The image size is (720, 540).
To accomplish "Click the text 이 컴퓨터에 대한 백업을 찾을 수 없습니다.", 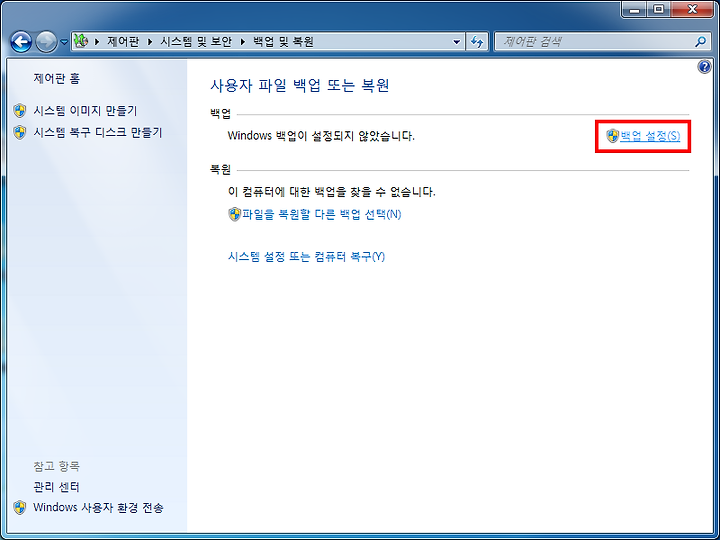I will tap(332, 192).
